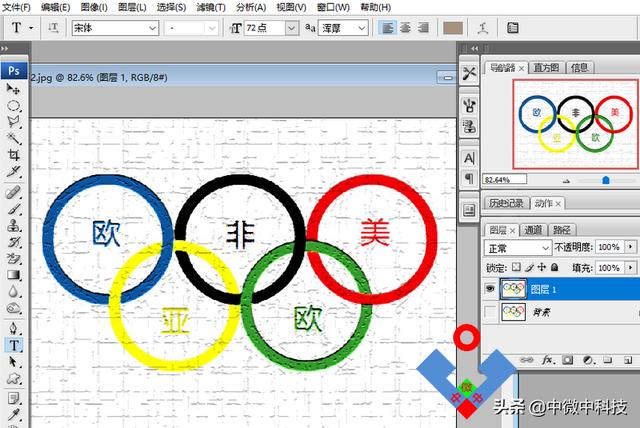Open 图层(L) menu

(x=132, y=7)
